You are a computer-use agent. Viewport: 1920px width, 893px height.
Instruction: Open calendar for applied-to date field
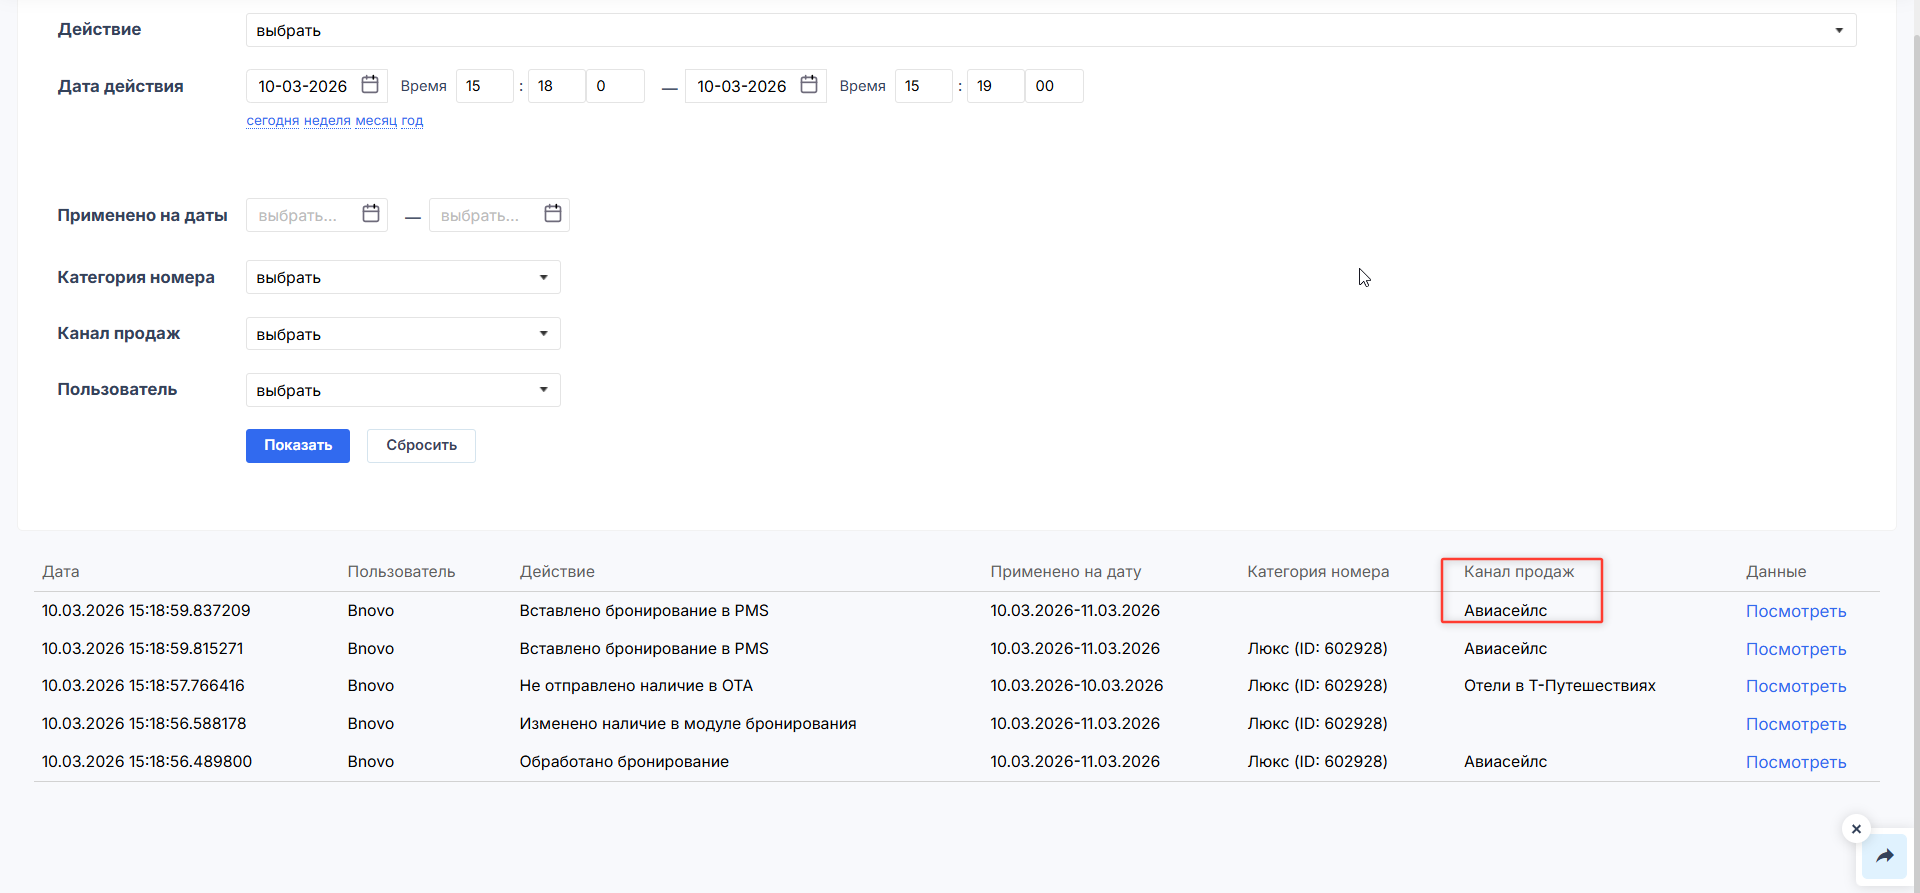point(553,214)
